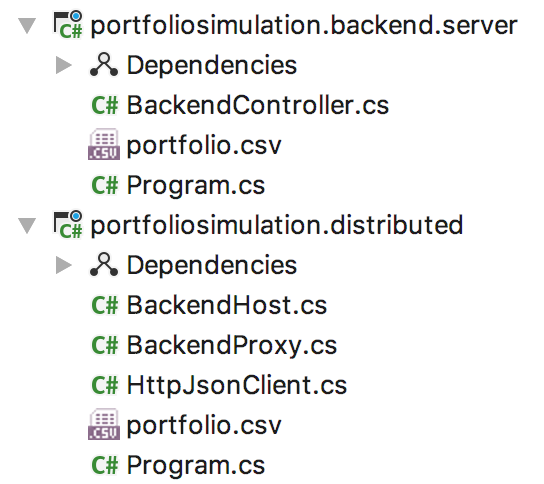Open the BackendController.cs file
This screenshot has height=484, width=544.
(258, 105)
